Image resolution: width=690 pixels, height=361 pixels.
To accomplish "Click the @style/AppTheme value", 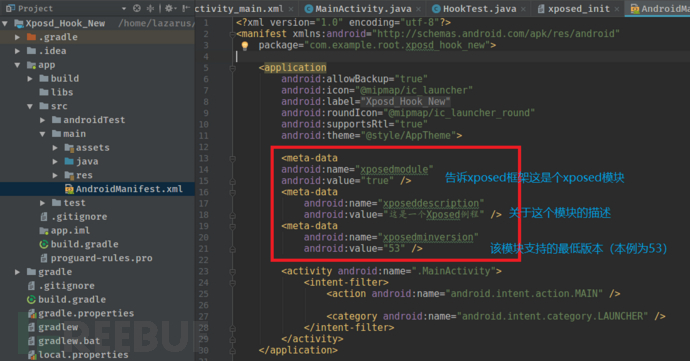I will point(408,136).
